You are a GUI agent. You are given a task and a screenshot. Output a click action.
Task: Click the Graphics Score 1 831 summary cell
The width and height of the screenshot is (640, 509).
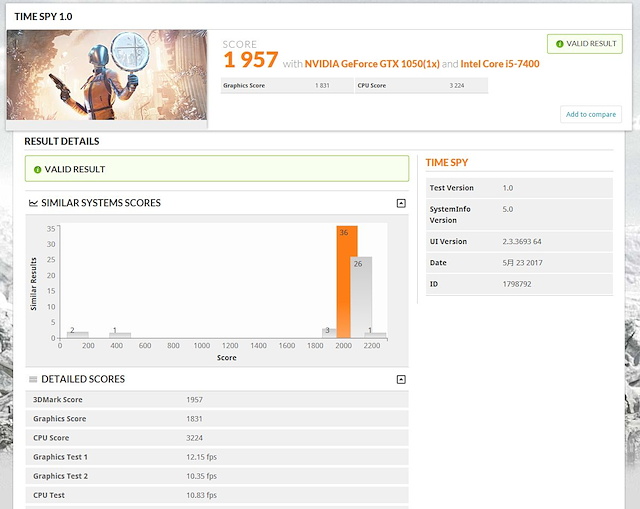(287, 85)
